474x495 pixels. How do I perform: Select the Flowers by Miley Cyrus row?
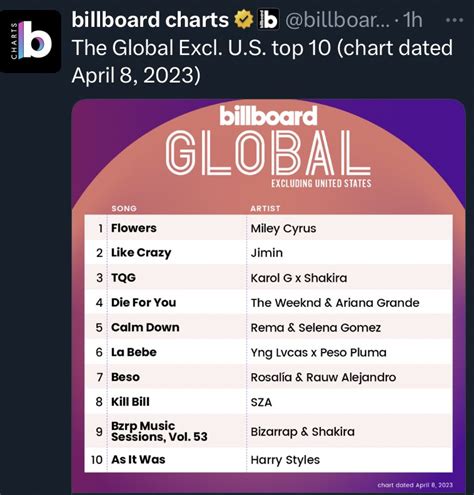point(269,228)
